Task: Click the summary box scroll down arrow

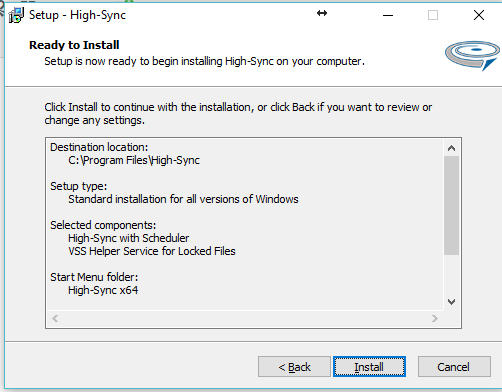Action: click(x=451, y=302)
